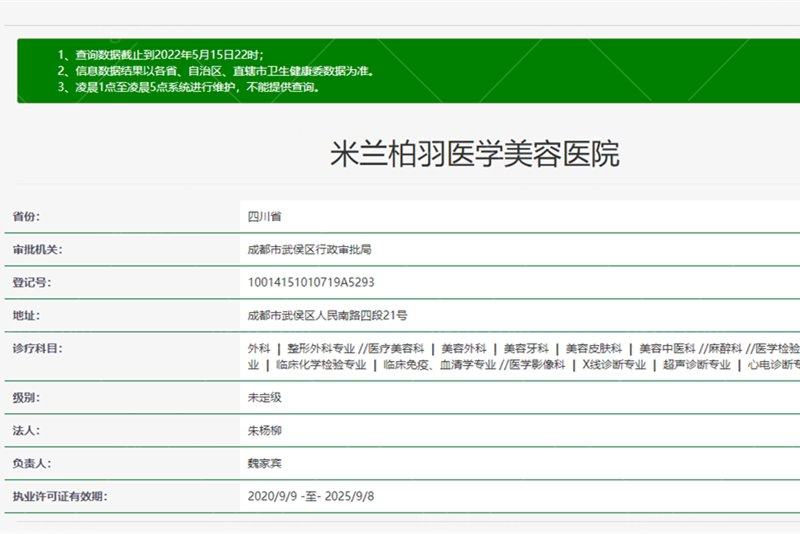
Task: Click notice line about 2022年5月15日22时
Action: [161, 55]
